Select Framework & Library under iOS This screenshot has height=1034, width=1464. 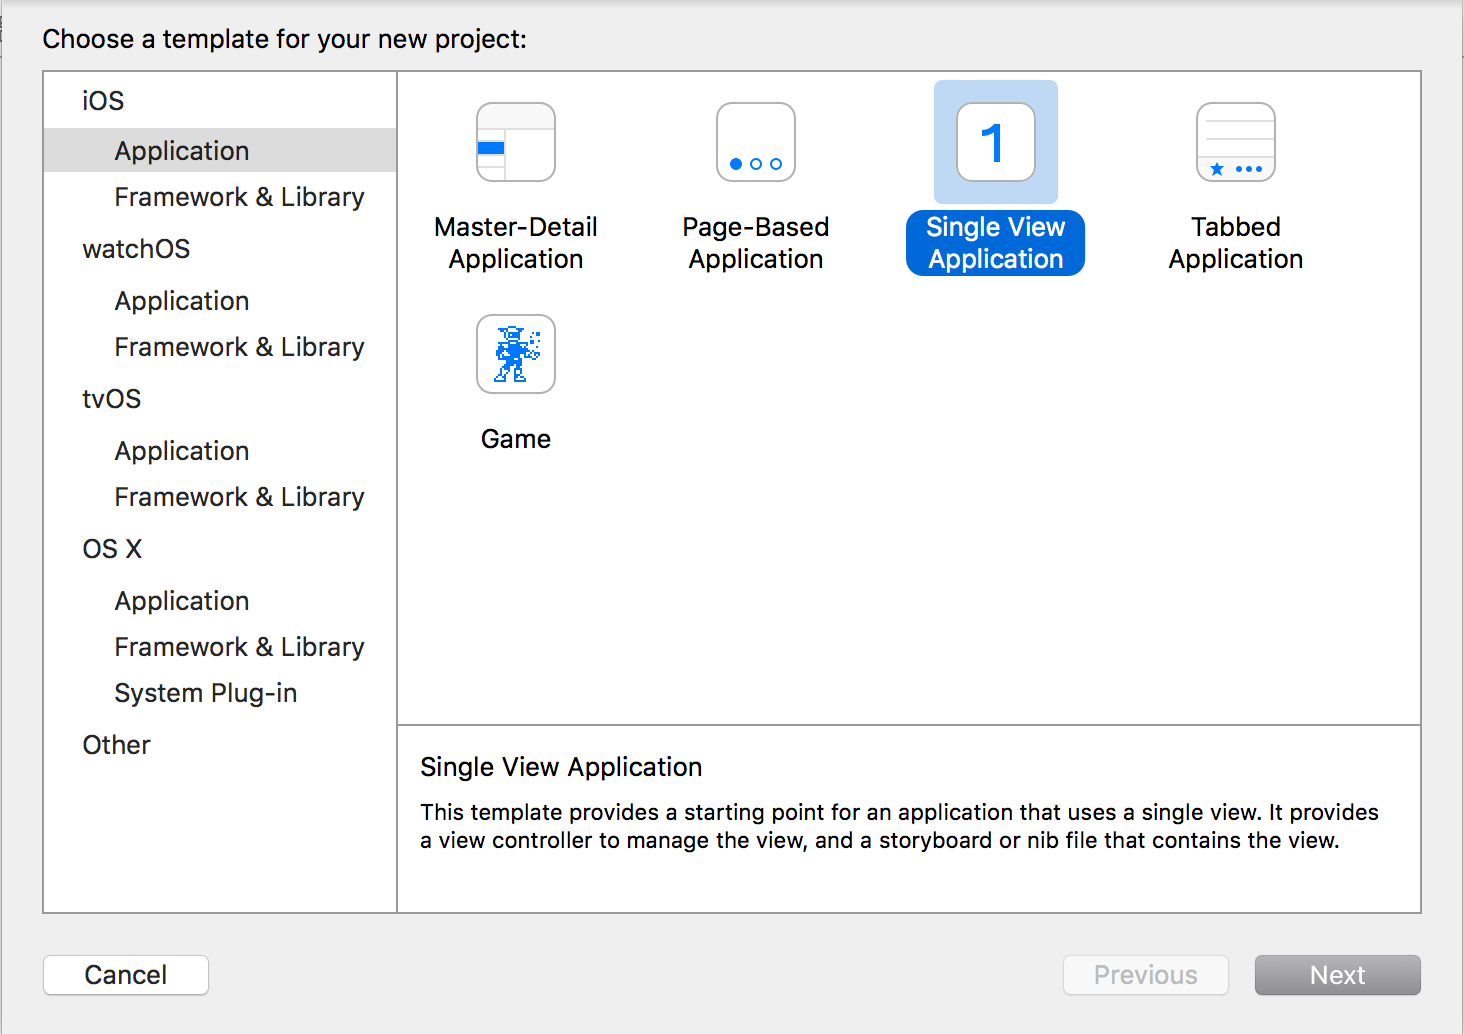pos(239,197)
